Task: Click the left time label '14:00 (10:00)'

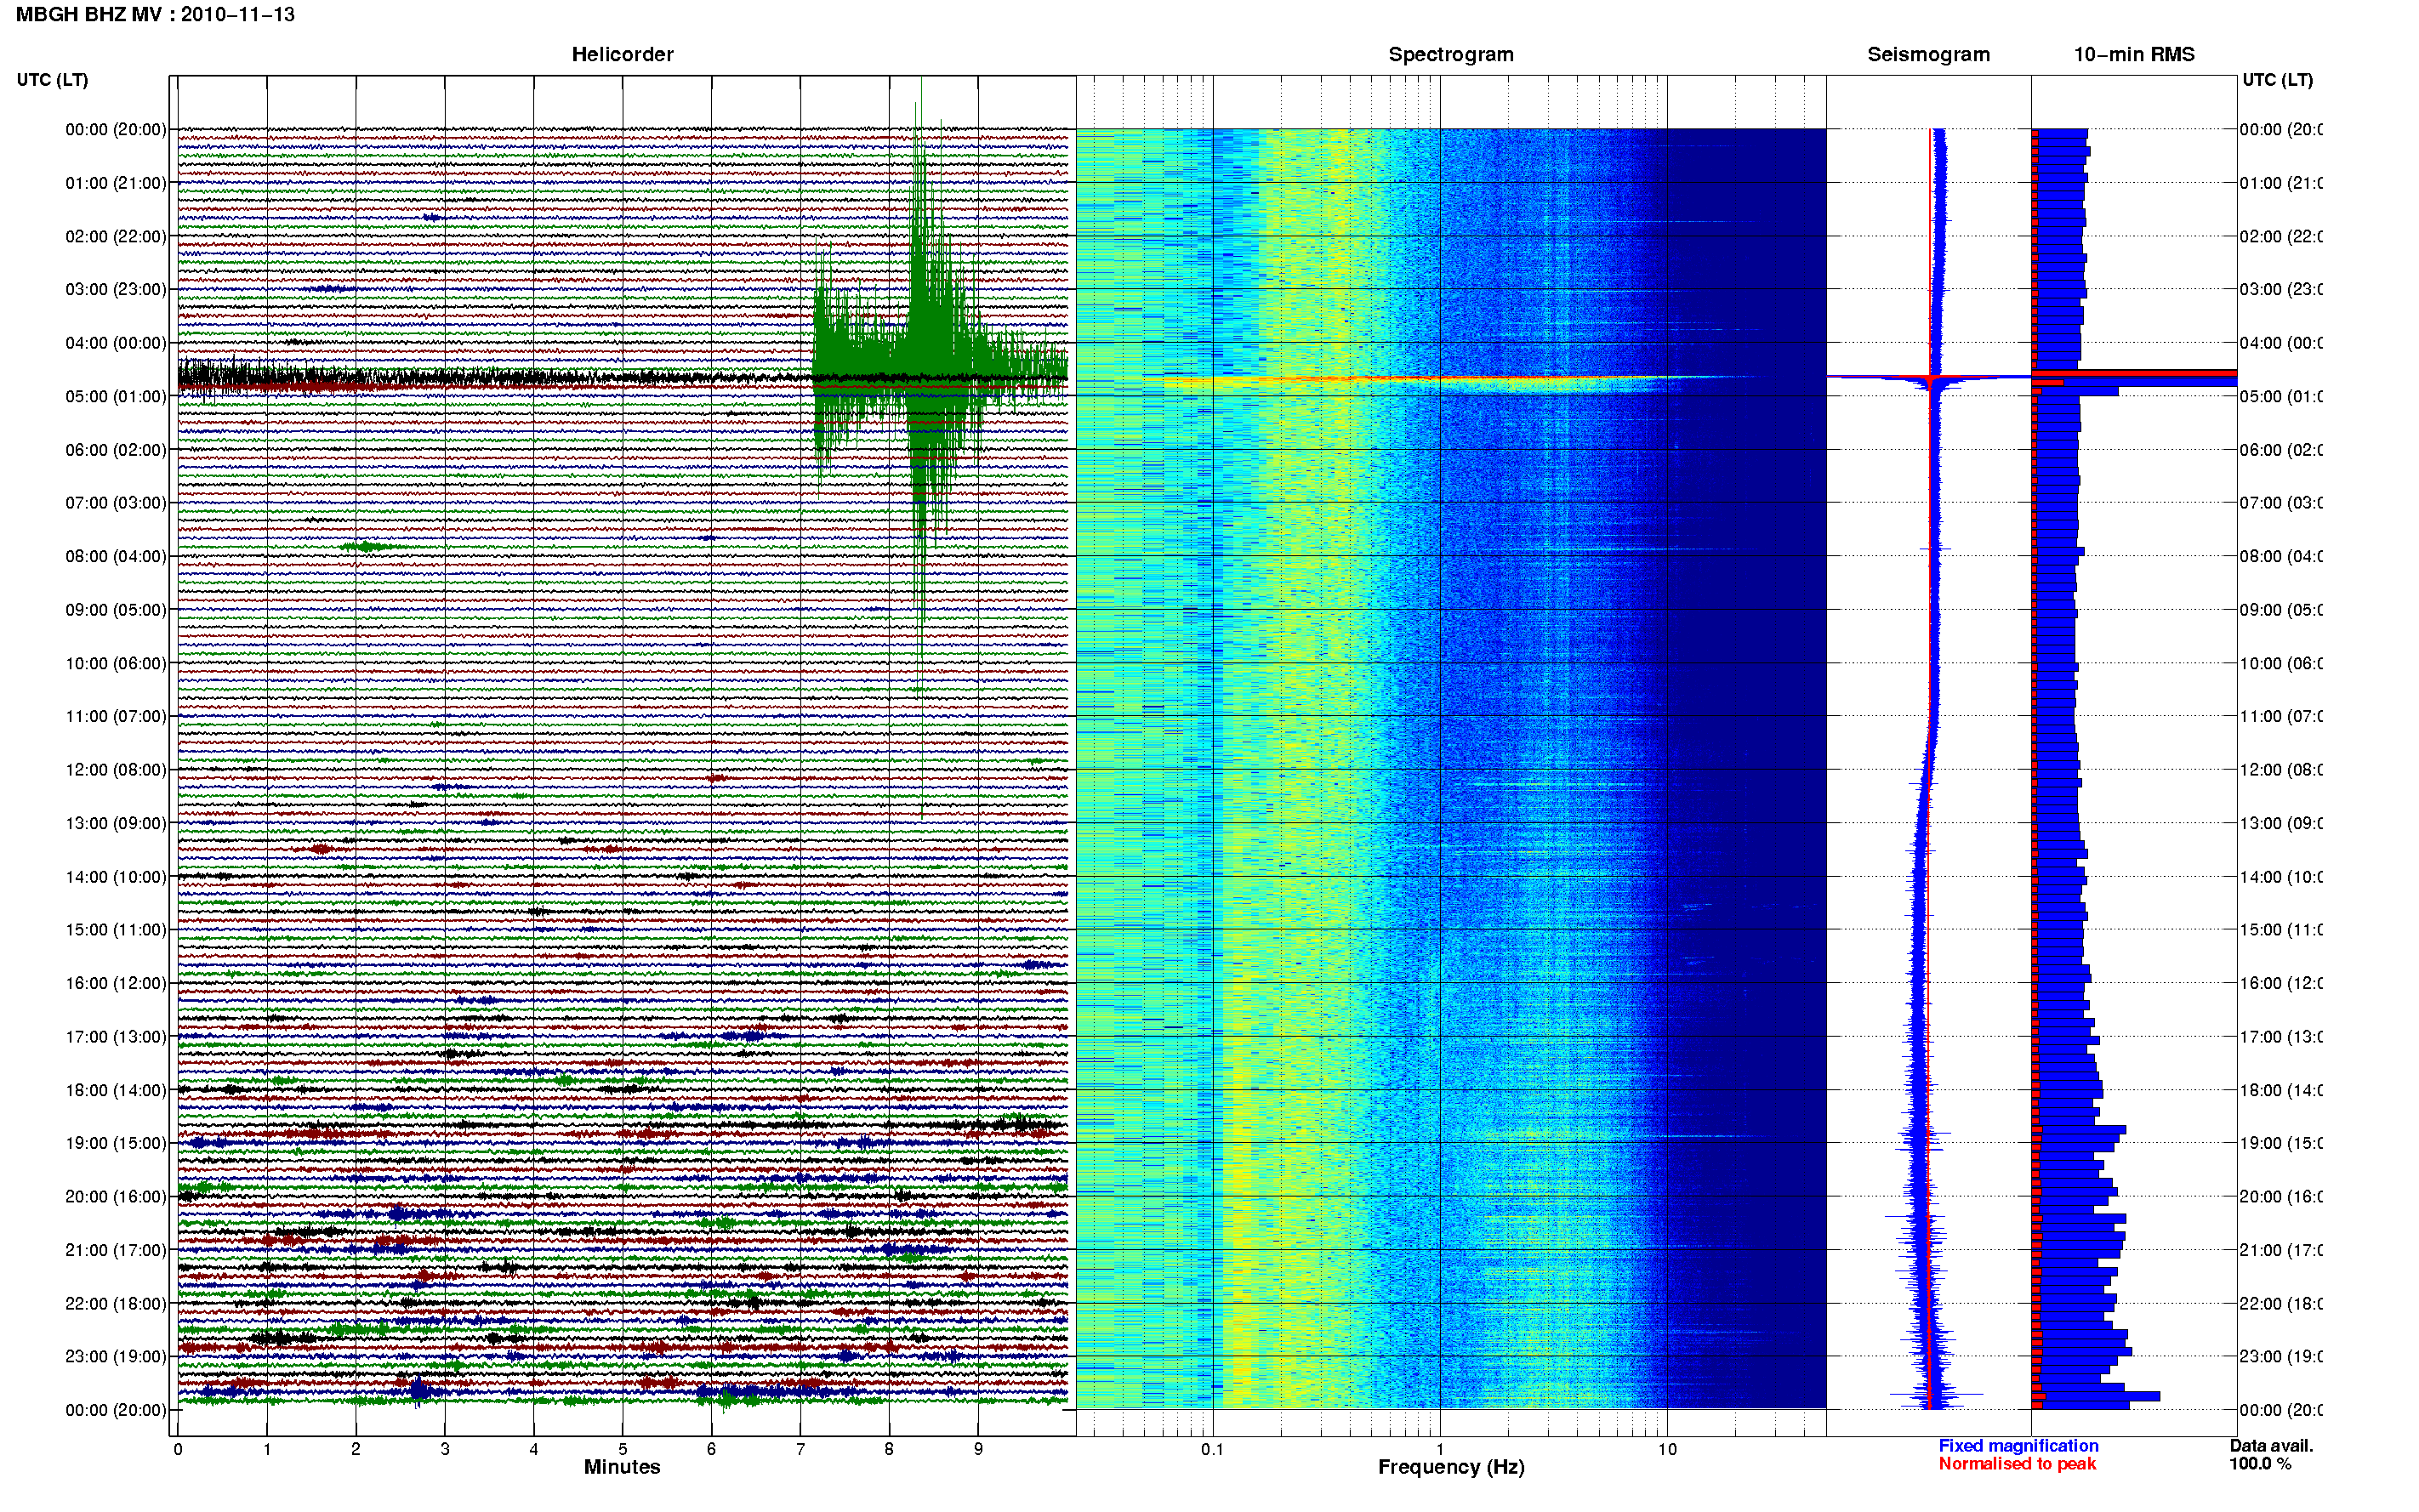Action: pos(116,877)
